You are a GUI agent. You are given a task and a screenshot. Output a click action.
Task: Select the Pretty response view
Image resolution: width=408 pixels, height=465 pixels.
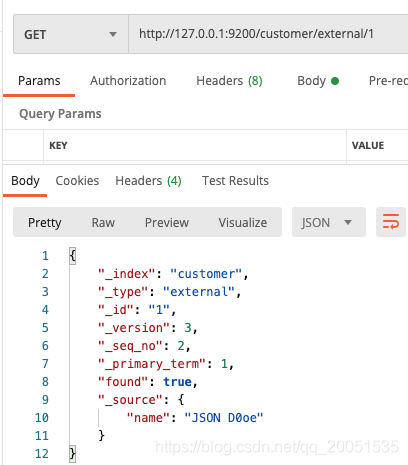45,222
